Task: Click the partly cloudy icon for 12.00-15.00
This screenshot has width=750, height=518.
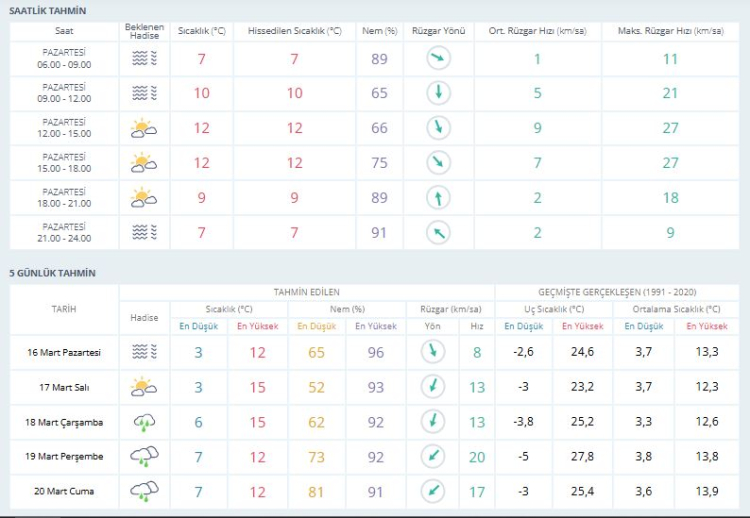Action: [x=144, y=128]
